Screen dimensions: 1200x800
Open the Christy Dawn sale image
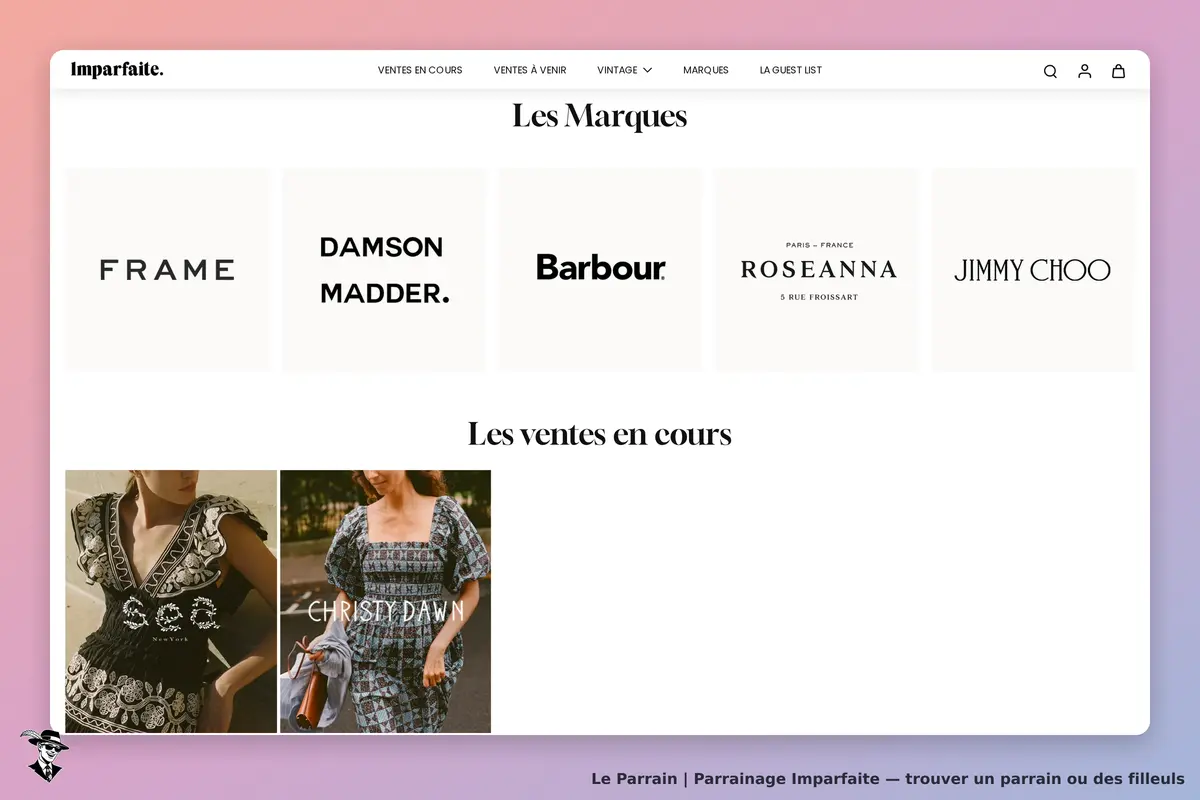tap(385, 601)
